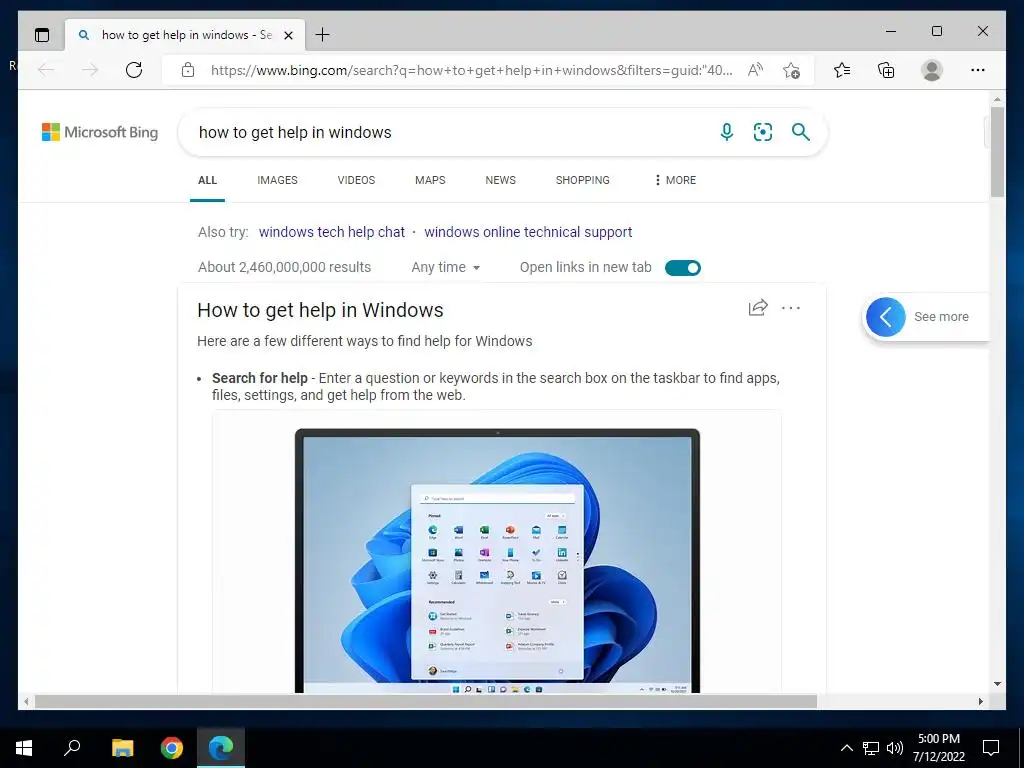Screen dimensions: 1024x768
Task: Click About 2,460,000,000 results text
Action: pos(284,268)
